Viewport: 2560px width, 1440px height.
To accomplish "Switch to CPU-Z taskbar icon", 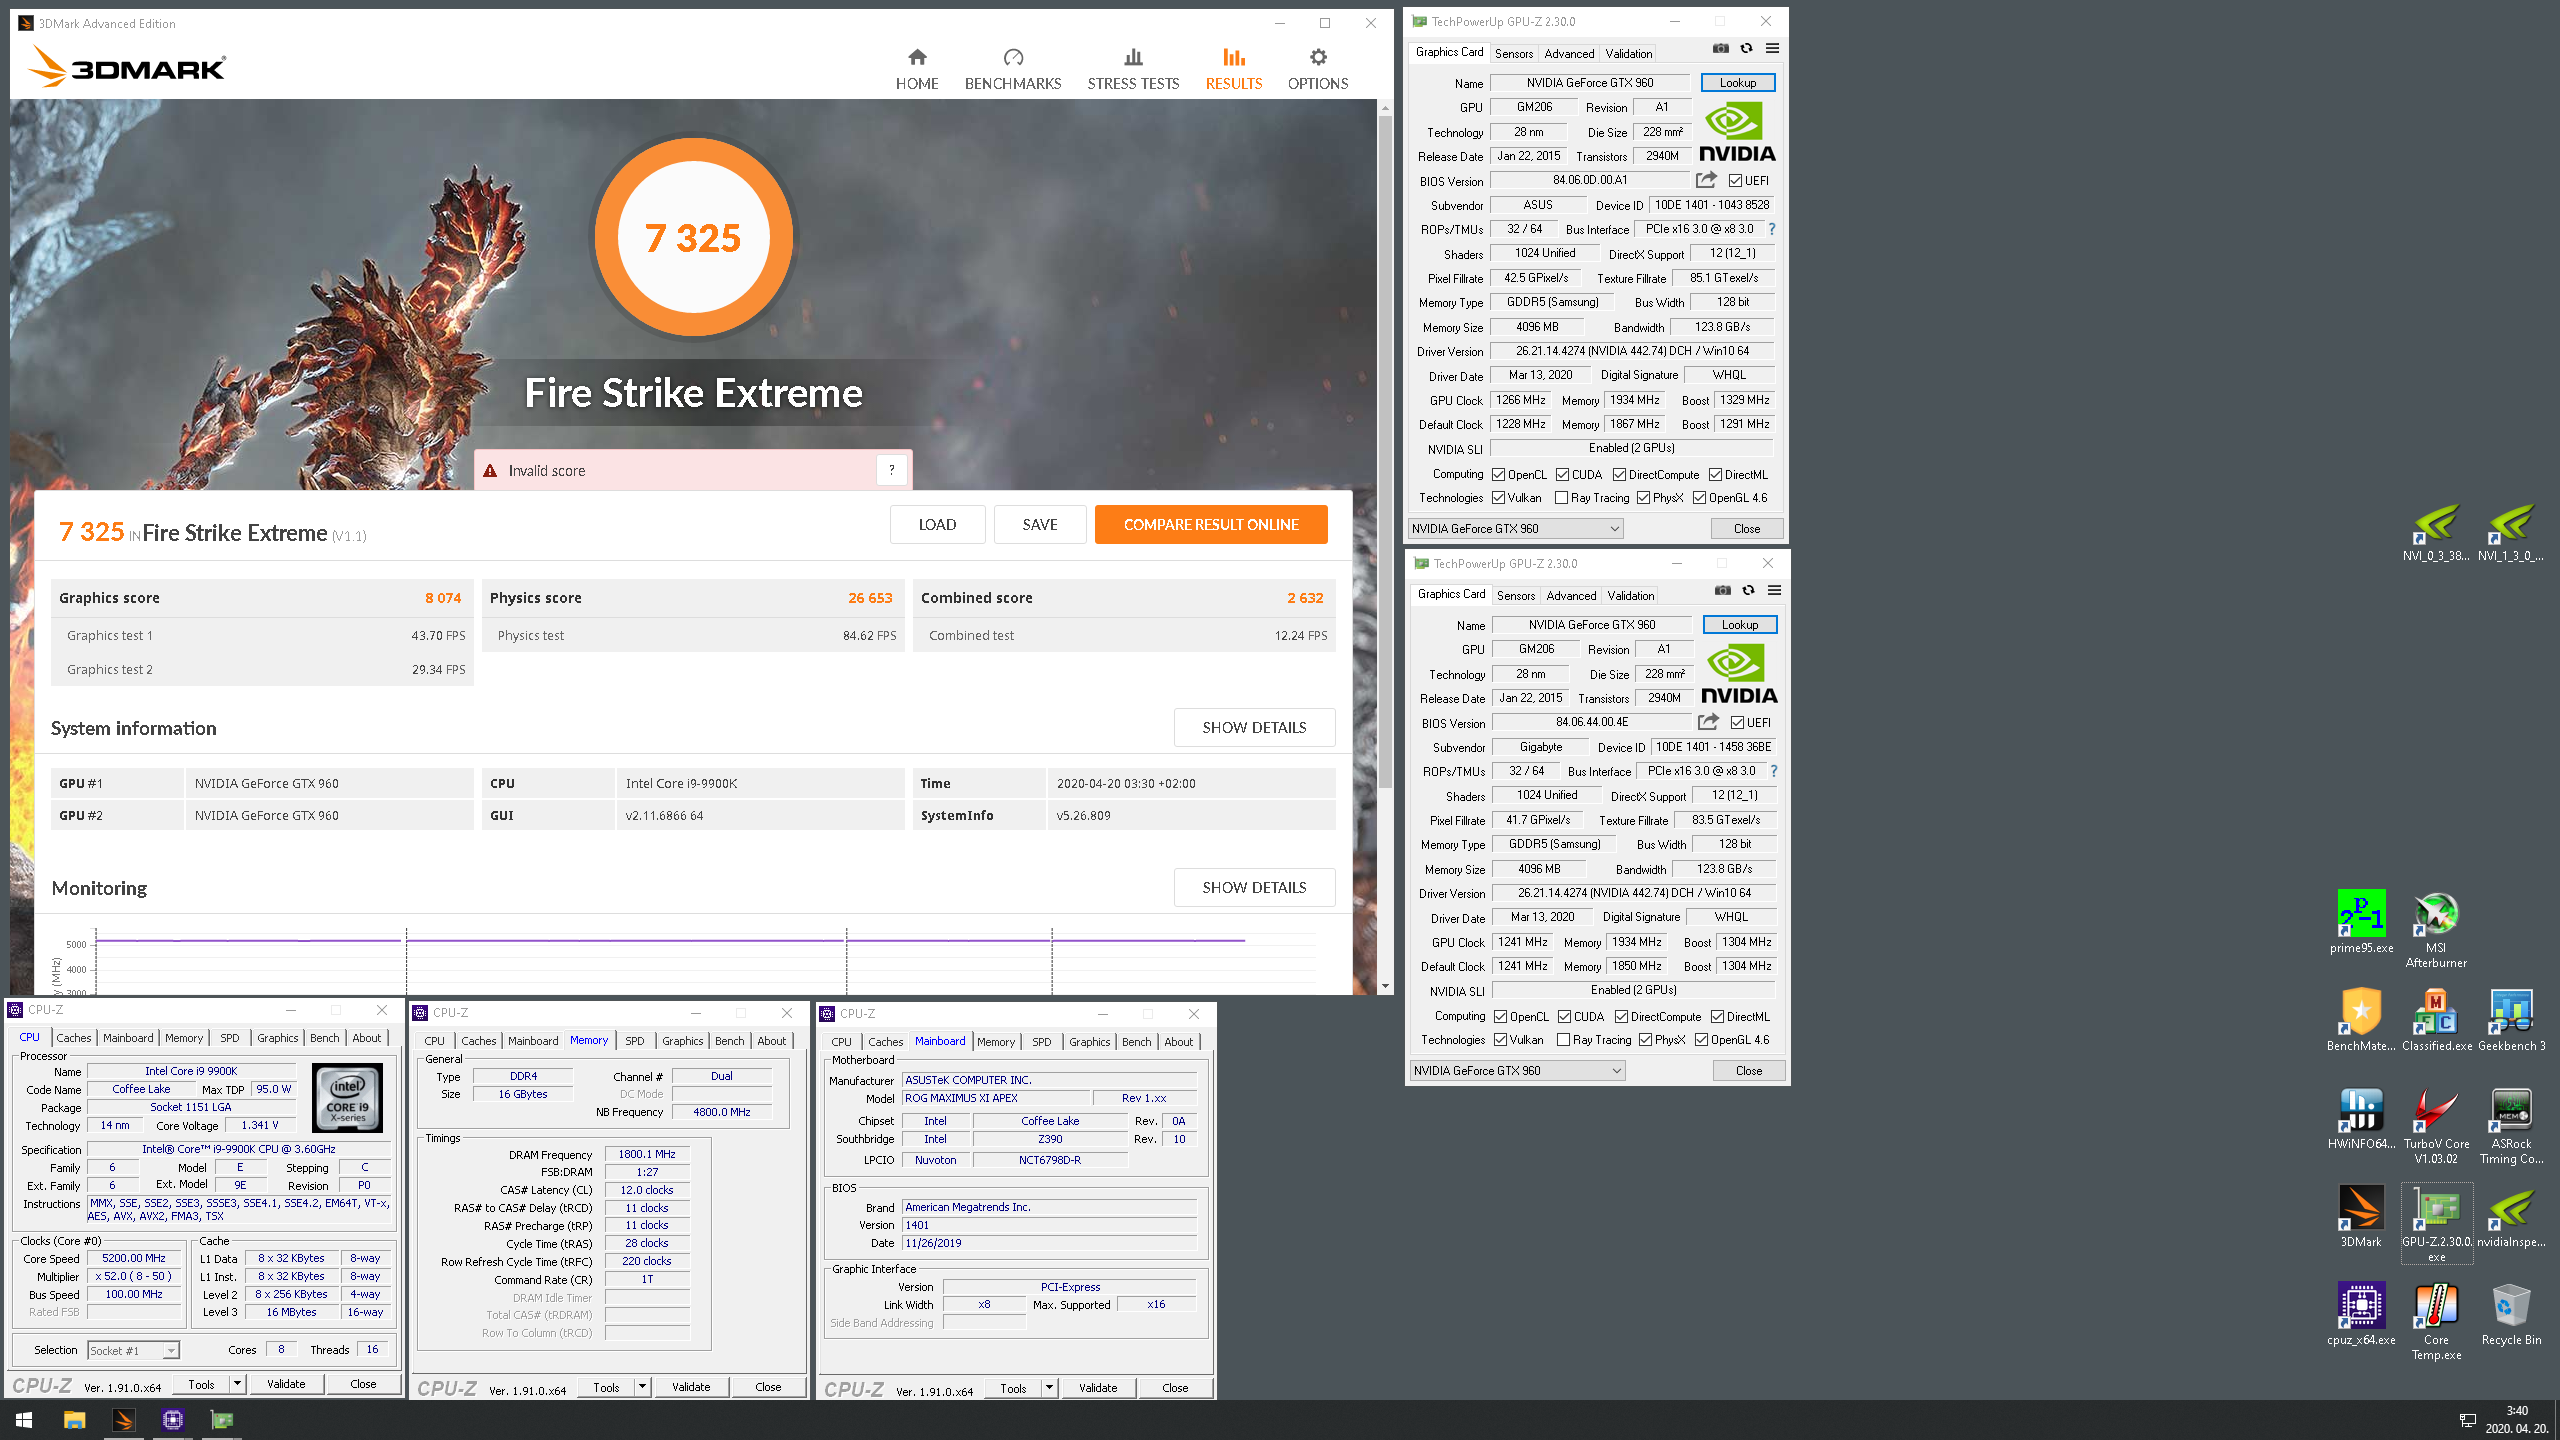I will 172,1420.
